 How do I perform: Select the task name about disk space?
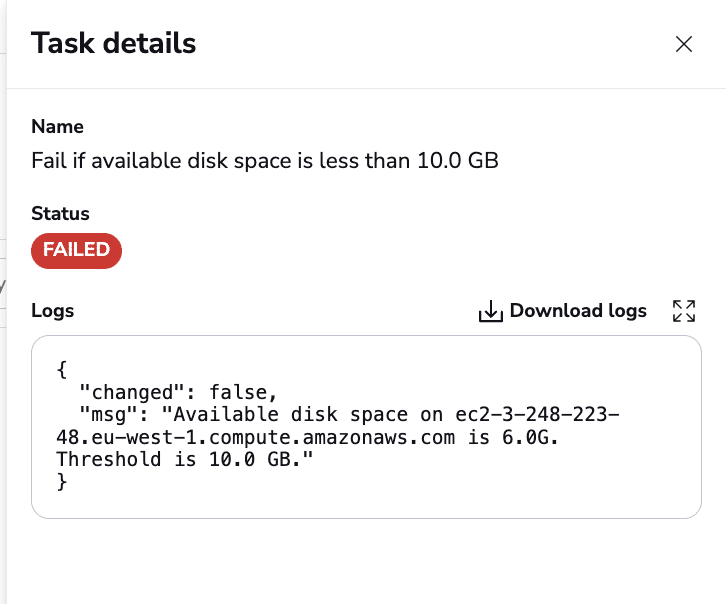(x=265, y=161)
